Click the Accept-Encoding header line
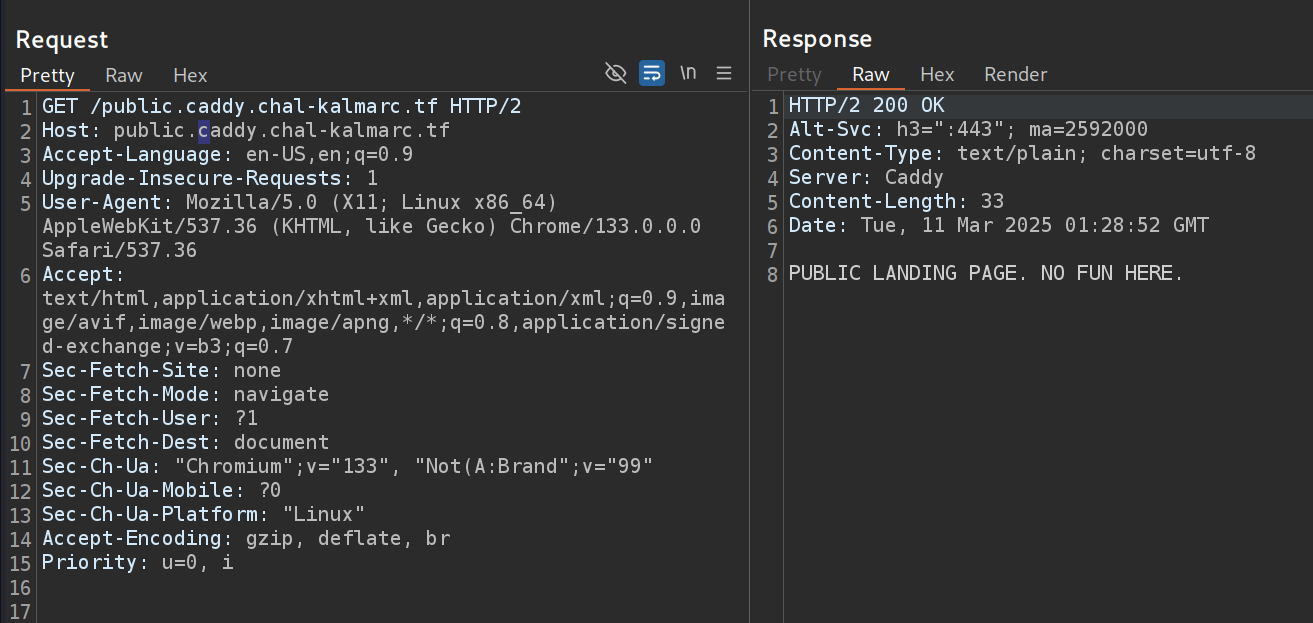 (246, 539)
